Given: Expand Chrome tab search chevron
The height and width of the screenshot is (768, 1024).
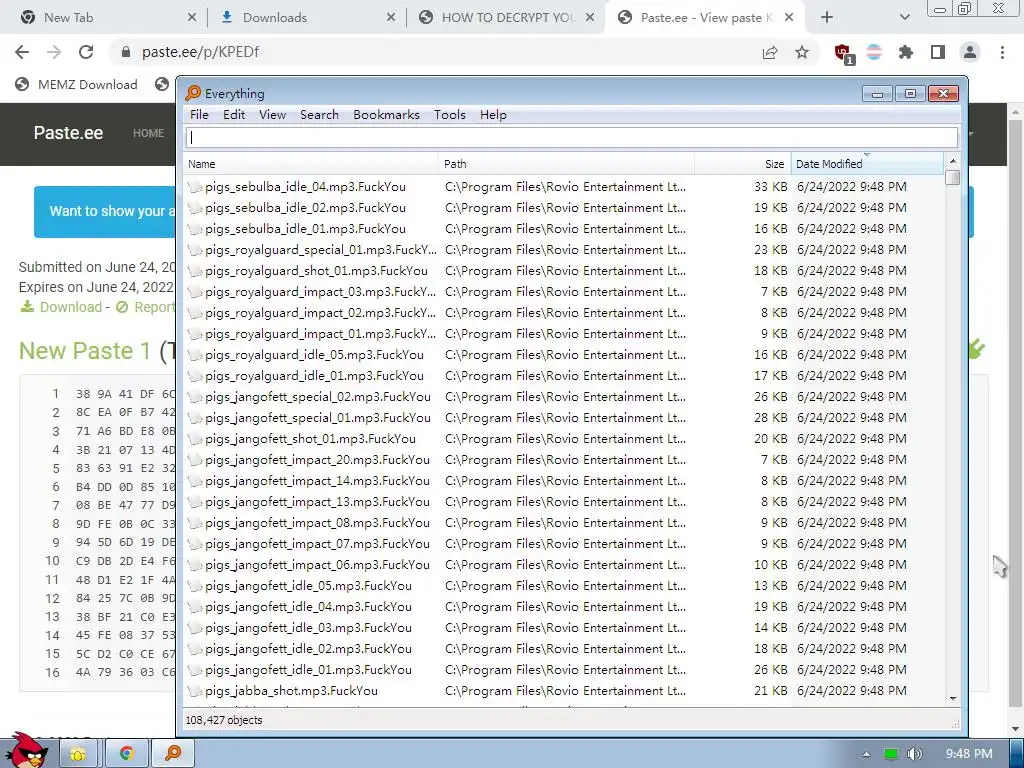Looking at the screenshot, I should click(x=904, y=18).
